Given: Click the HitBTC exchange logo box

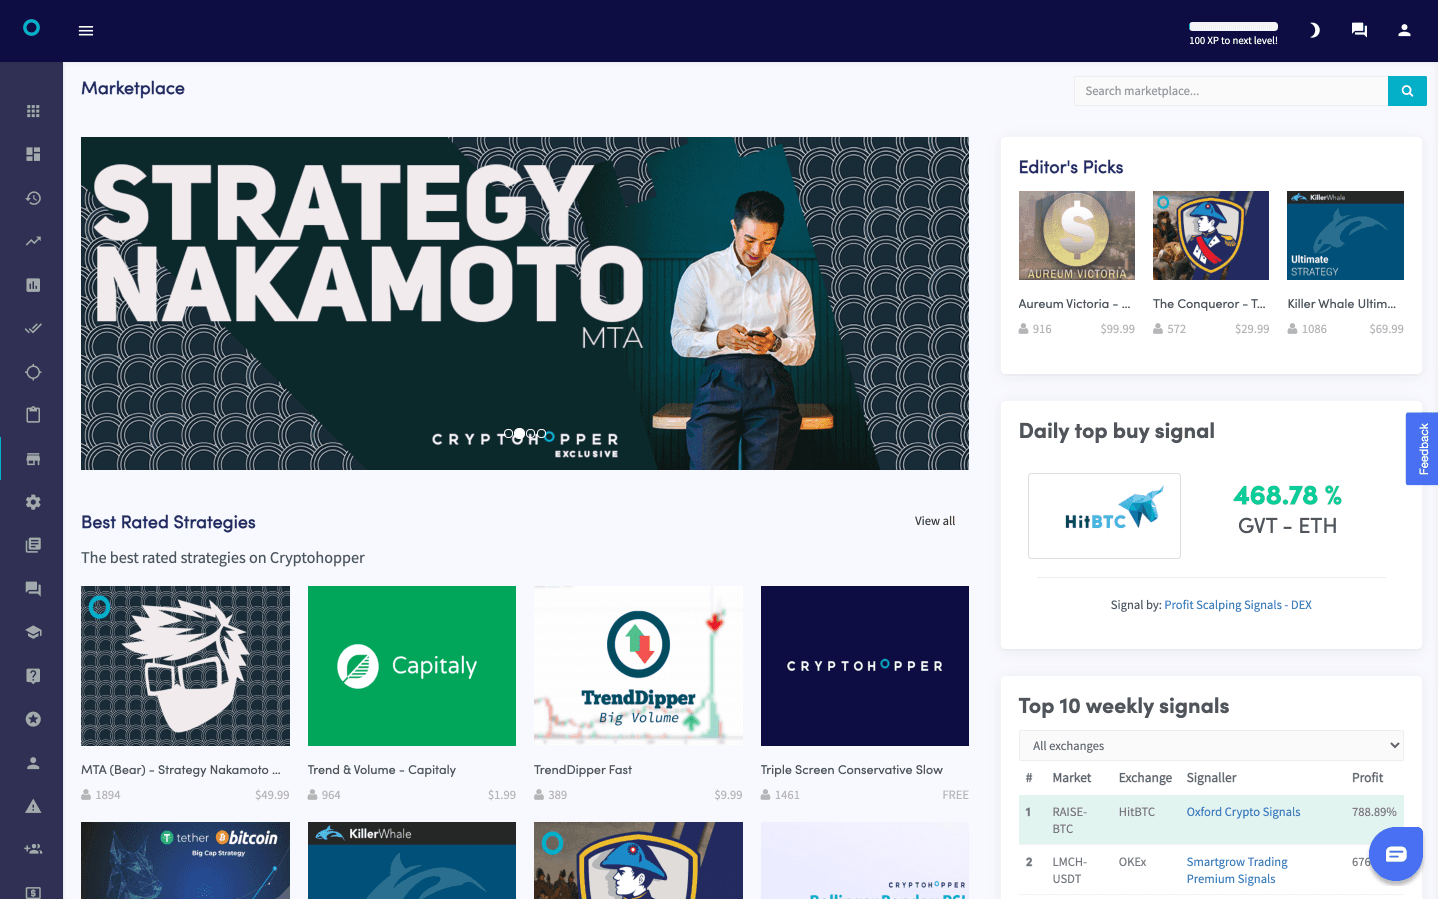Looking at the screenshot, I should point(1104,516).
